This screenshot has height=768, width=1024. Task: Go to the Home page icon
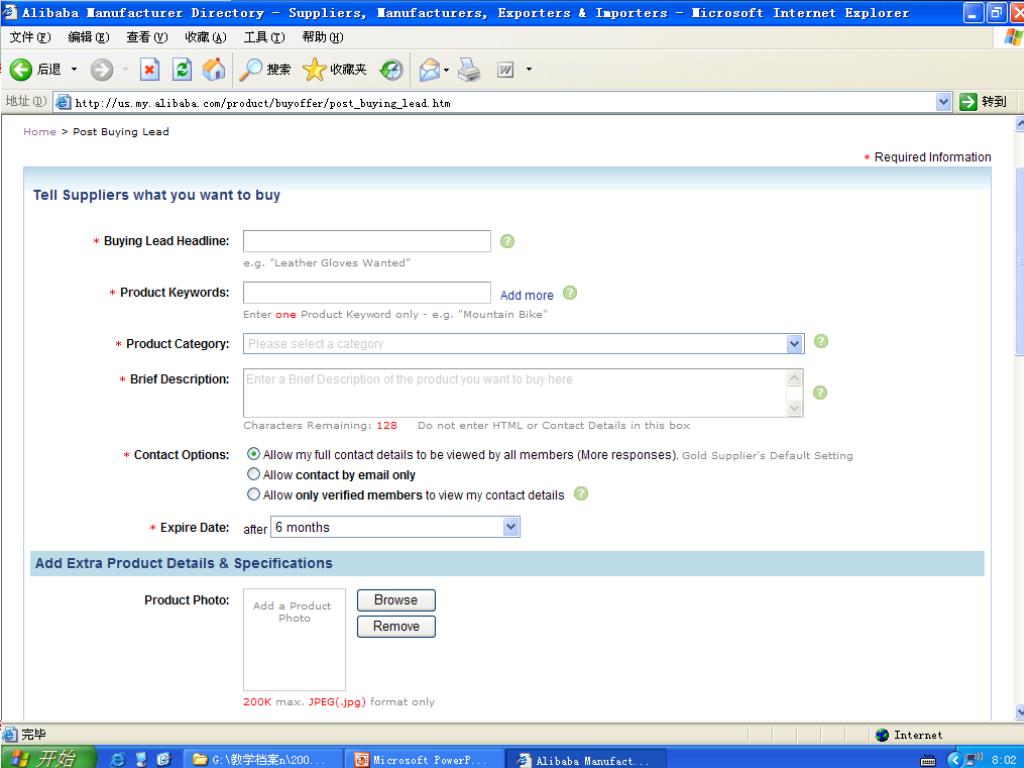(x=214, y=69)
